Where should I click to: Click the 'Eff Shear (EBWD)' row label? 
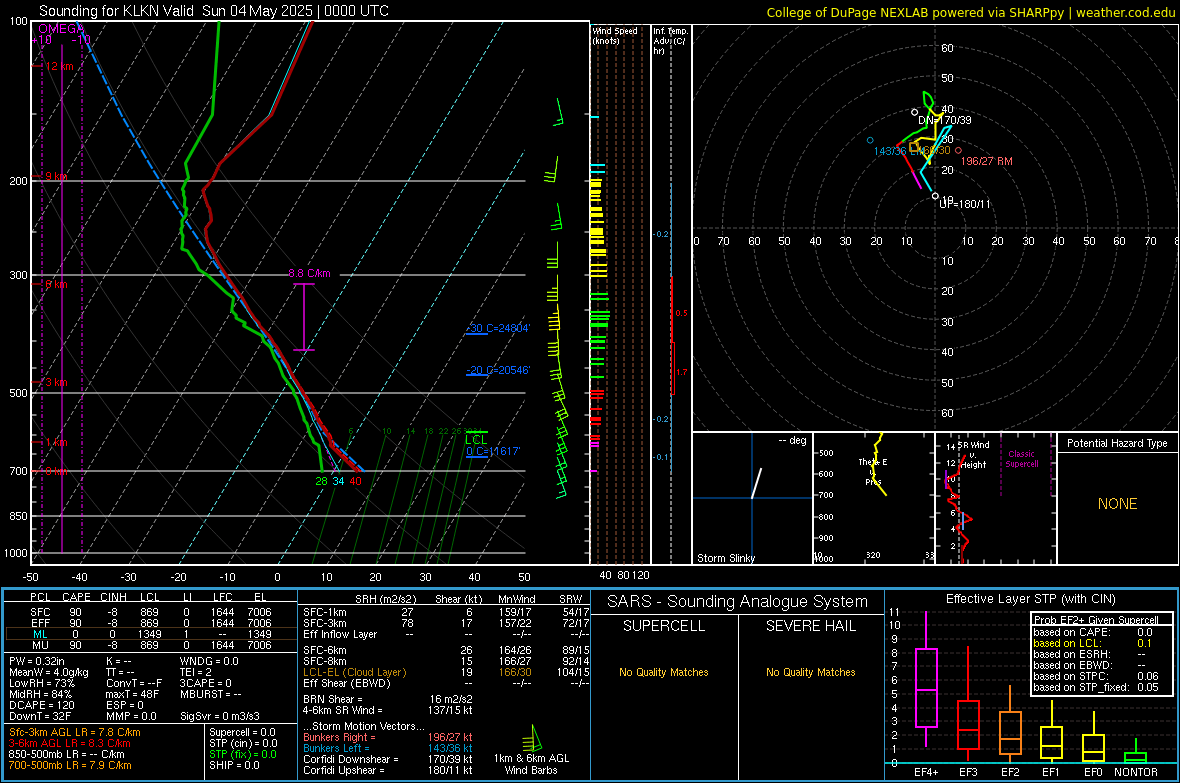(346, 683)
